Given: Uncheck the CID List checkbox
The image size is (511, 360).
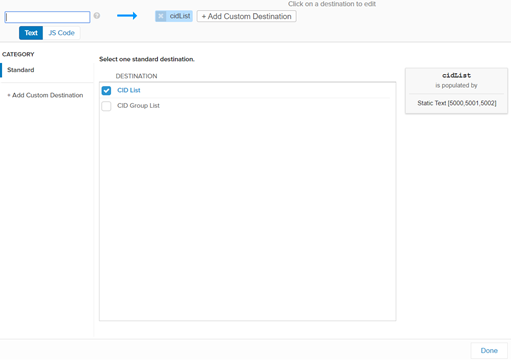Looking at the screenshot, I should click(106, 90).
